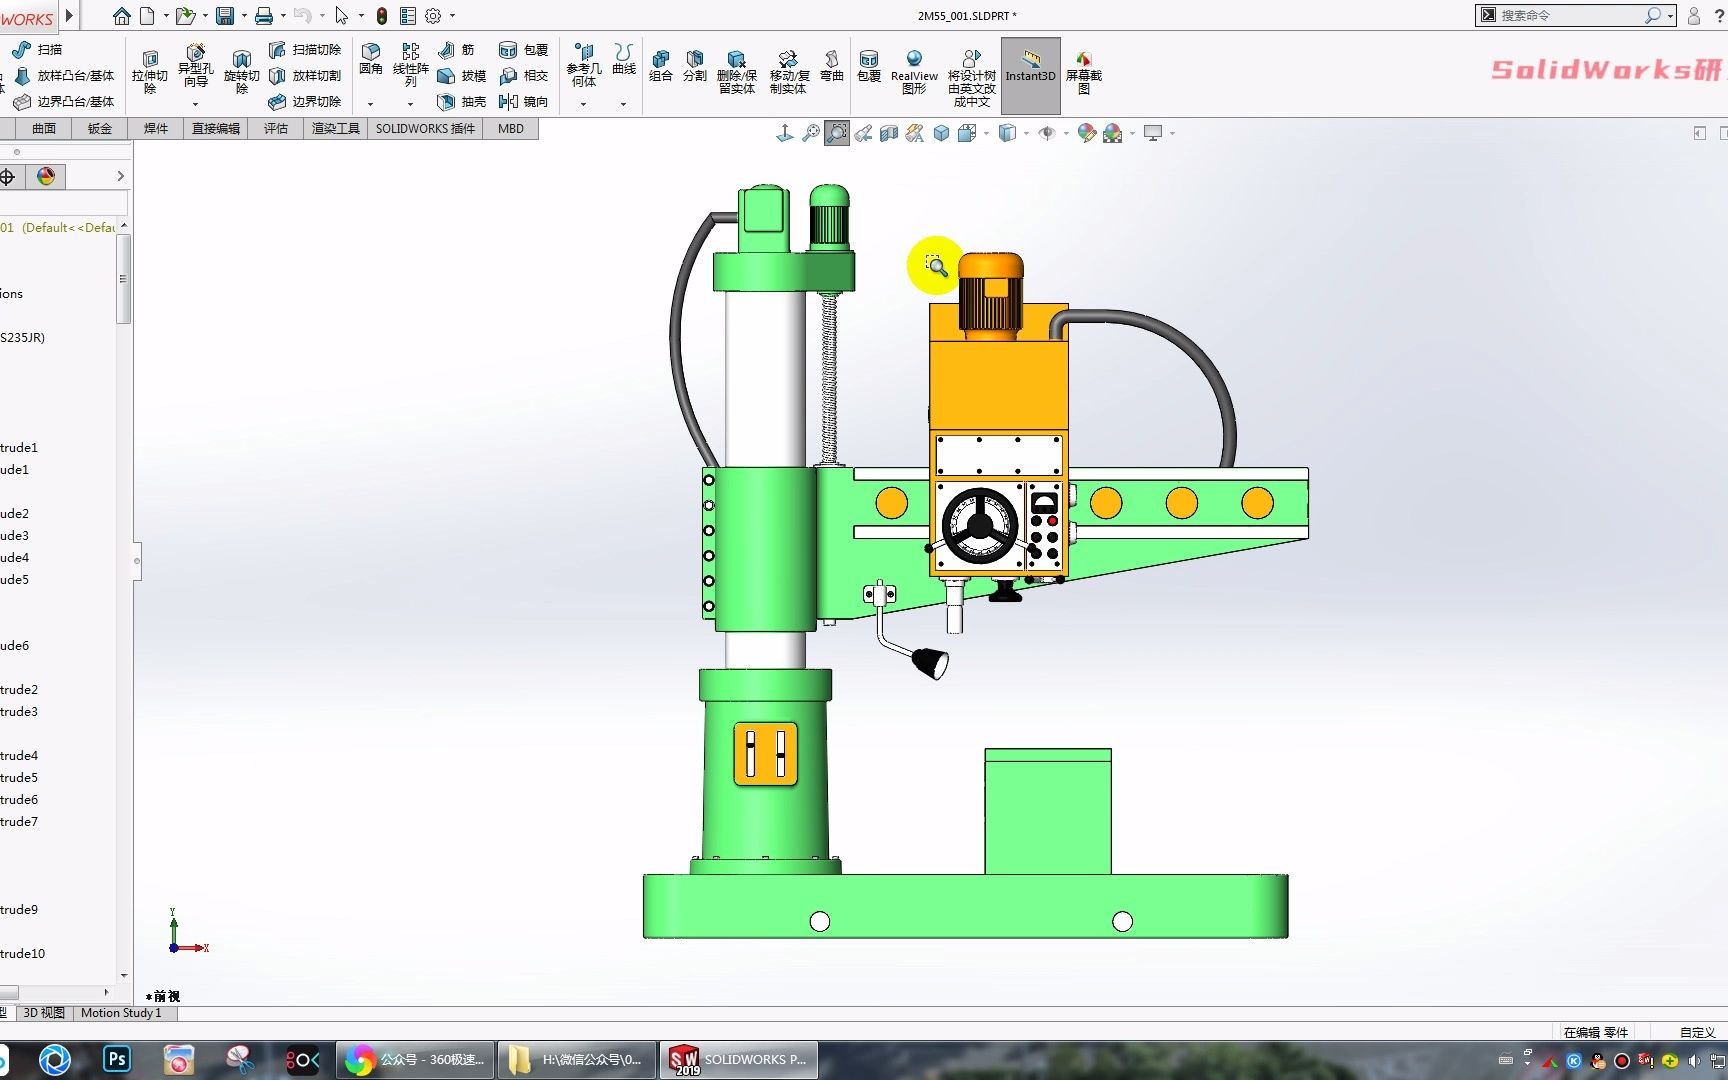Select the 拔模 draft tool
This screenshot has width=1728, height=1080.
tap(461, 75)
